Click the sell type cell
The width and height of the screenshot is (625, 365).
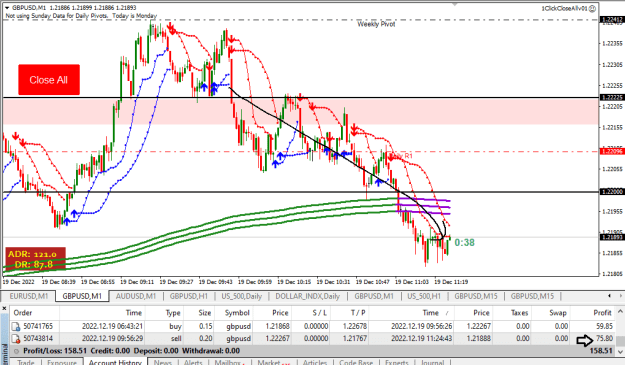click(x=176, y=339)
